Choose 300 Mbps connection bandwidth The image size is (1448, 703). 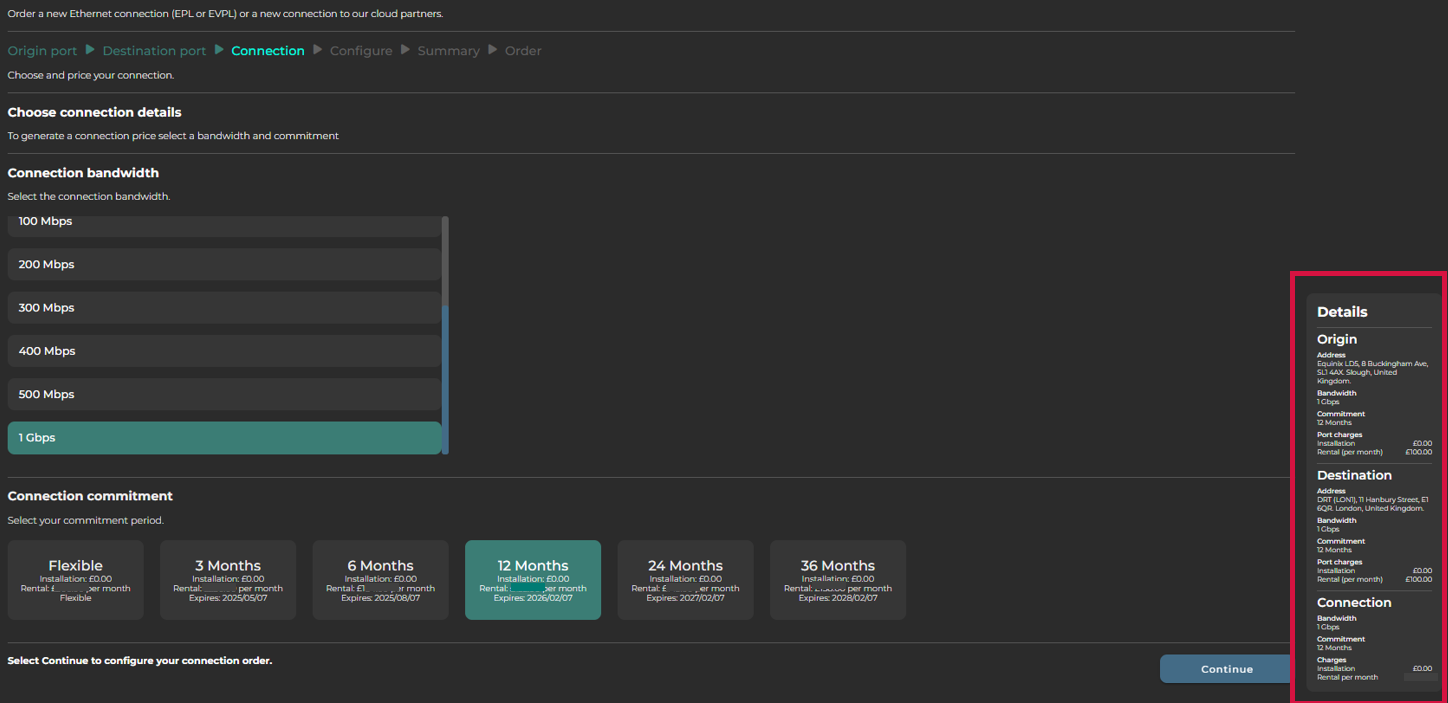(224, 308)
